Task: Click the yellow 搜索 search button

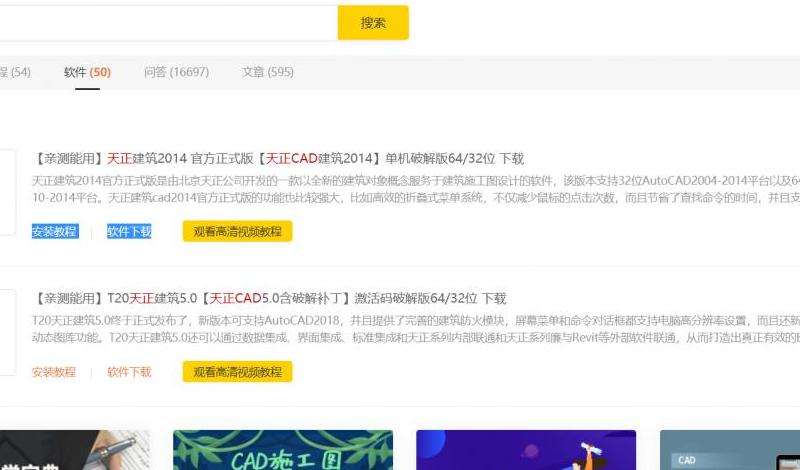Action: point(373,22)
